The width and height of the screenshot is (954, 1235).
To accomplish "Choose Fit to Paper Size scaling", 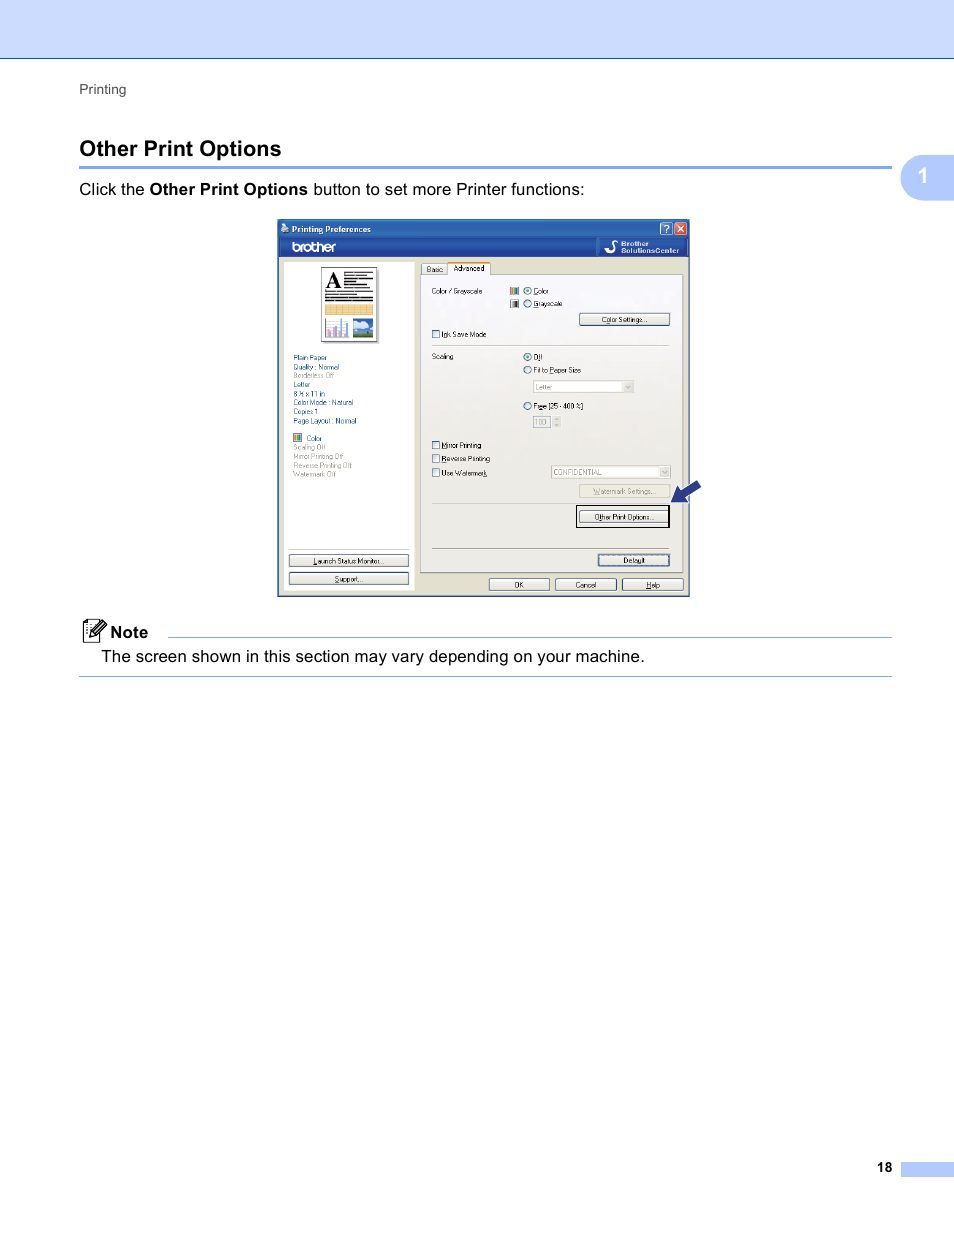I will (527, 370).
